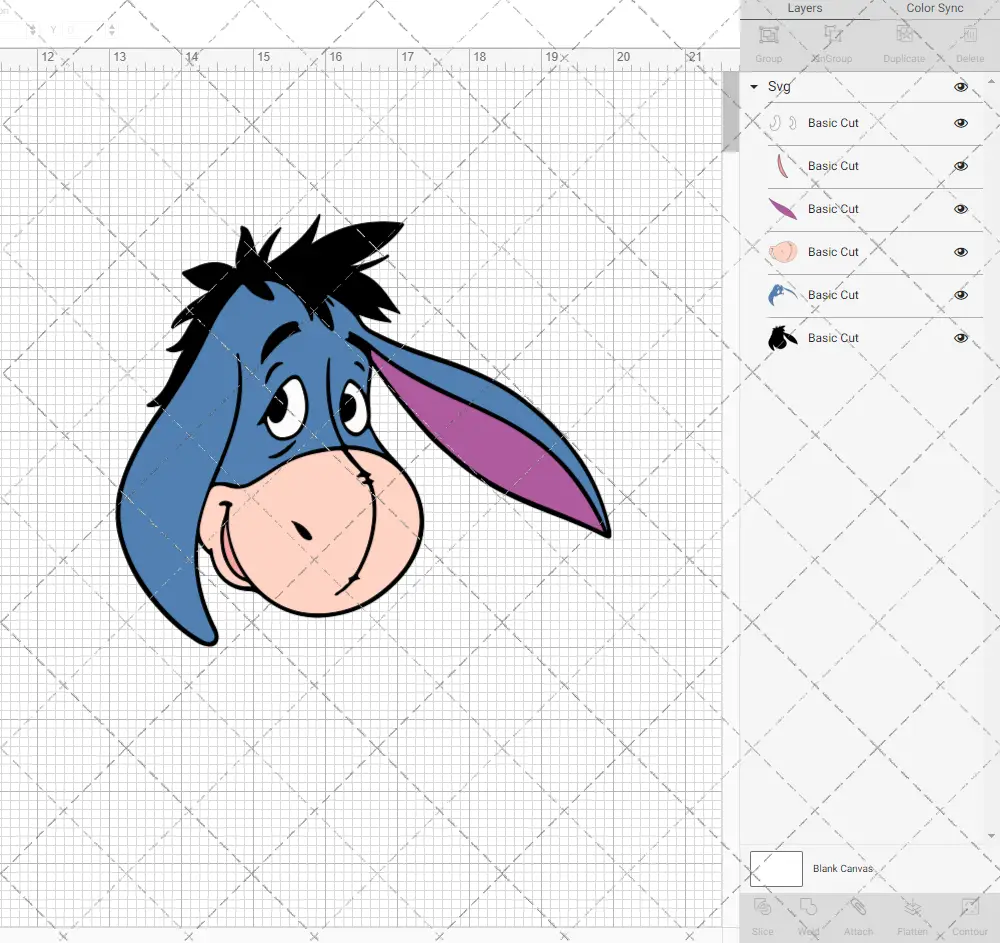This screenshot has height=943, width=1000.
Task: Select the purple ear layer thumbnail
Action: (783, 209)
